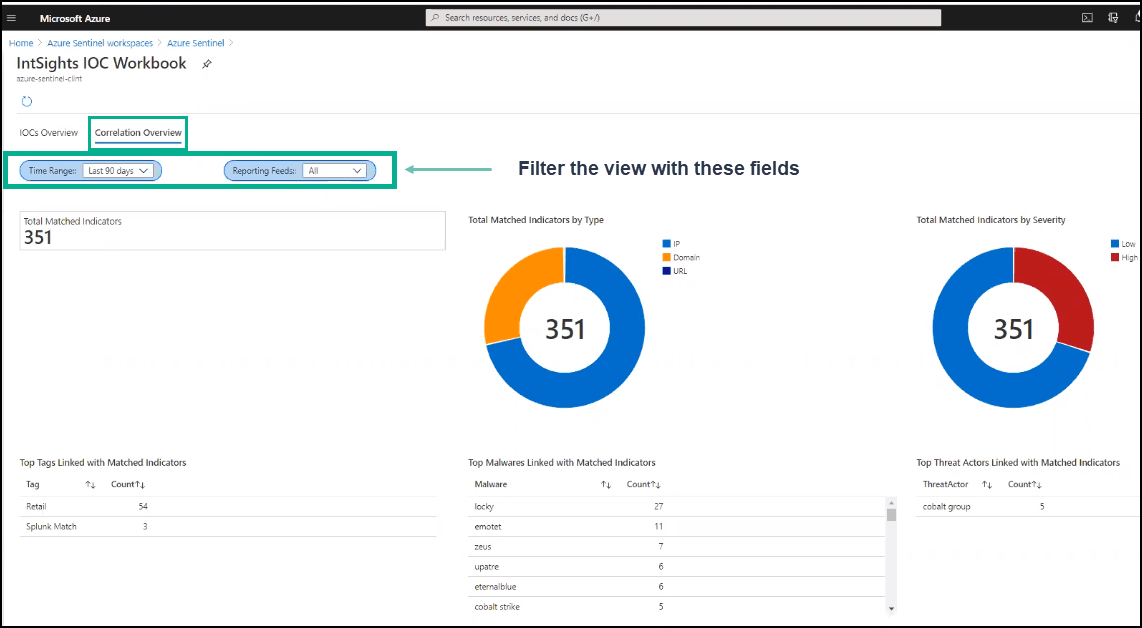This screenshot has width=1142, height=628.
Task: Open Cloud Shell from the top bar
Action: (1087, 18)
